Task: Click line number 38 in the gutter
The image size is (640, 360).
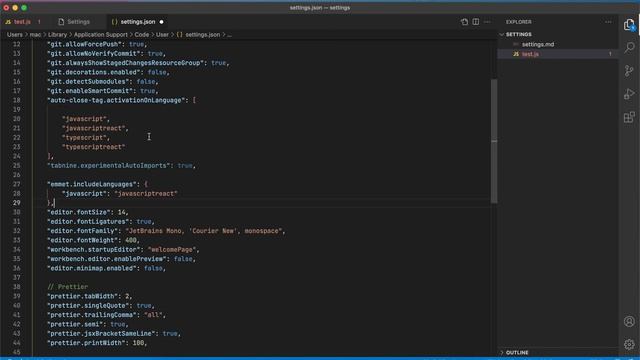Action: [16, 287]
